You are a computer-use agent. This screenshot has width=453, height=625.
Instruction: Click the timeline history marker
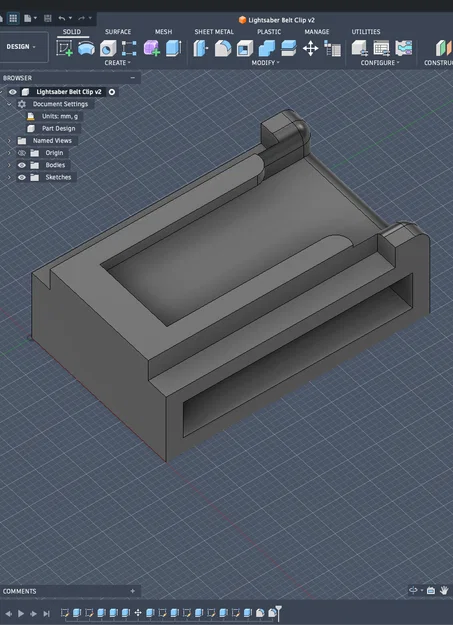point(279,611)
